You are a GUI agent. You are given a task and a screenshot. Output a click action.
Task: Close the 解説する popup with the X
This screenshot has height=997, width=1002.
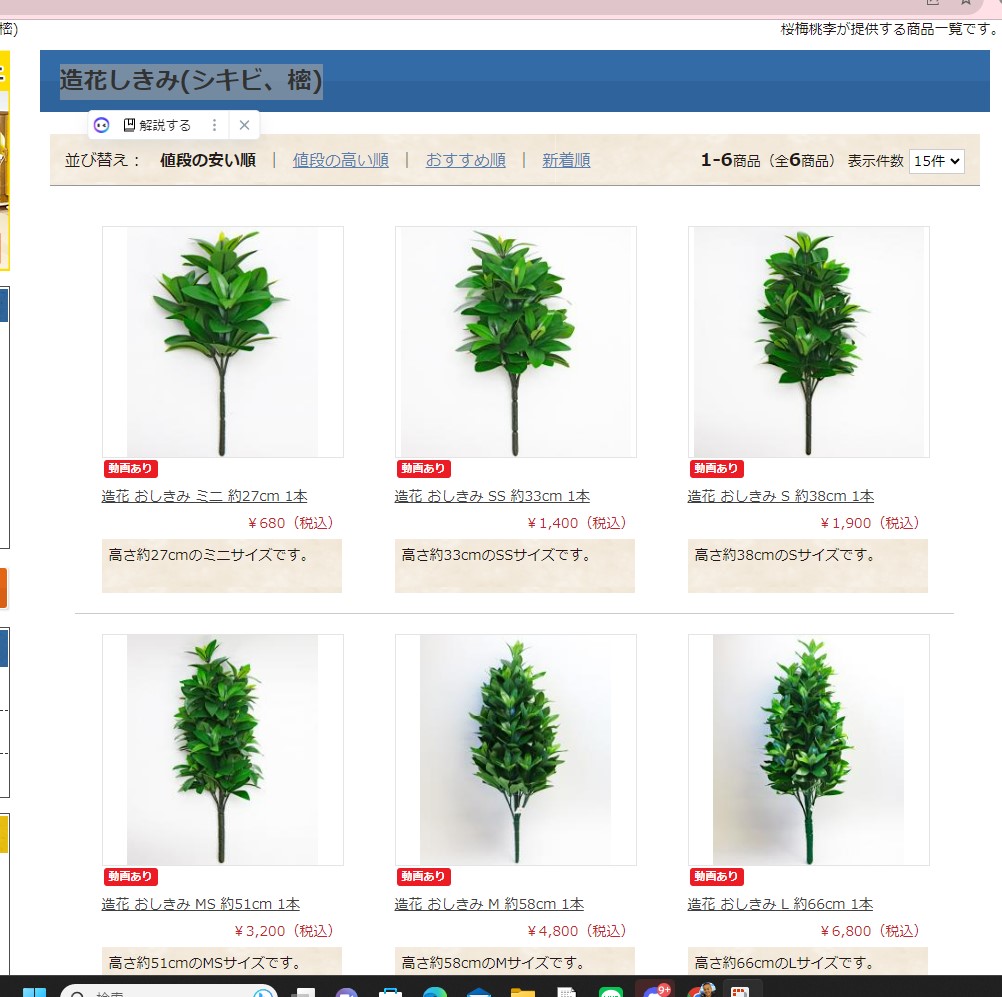click(244, 124)
